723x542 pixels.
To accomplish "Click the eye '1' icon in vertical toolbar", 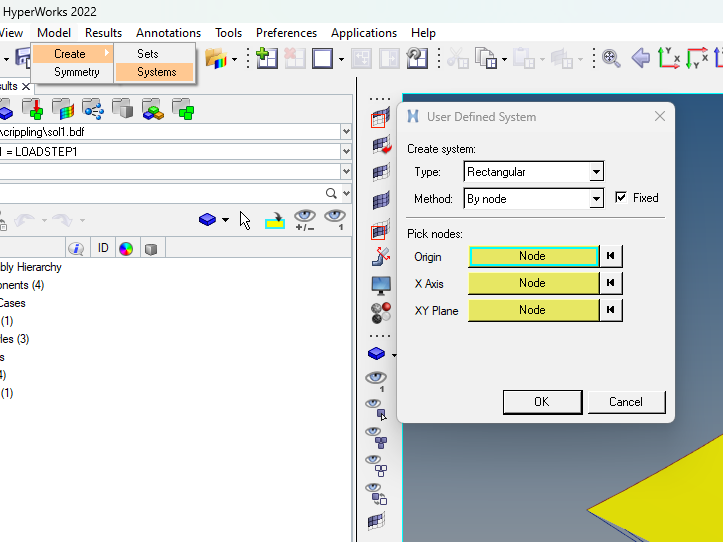I will click(377, 381).
